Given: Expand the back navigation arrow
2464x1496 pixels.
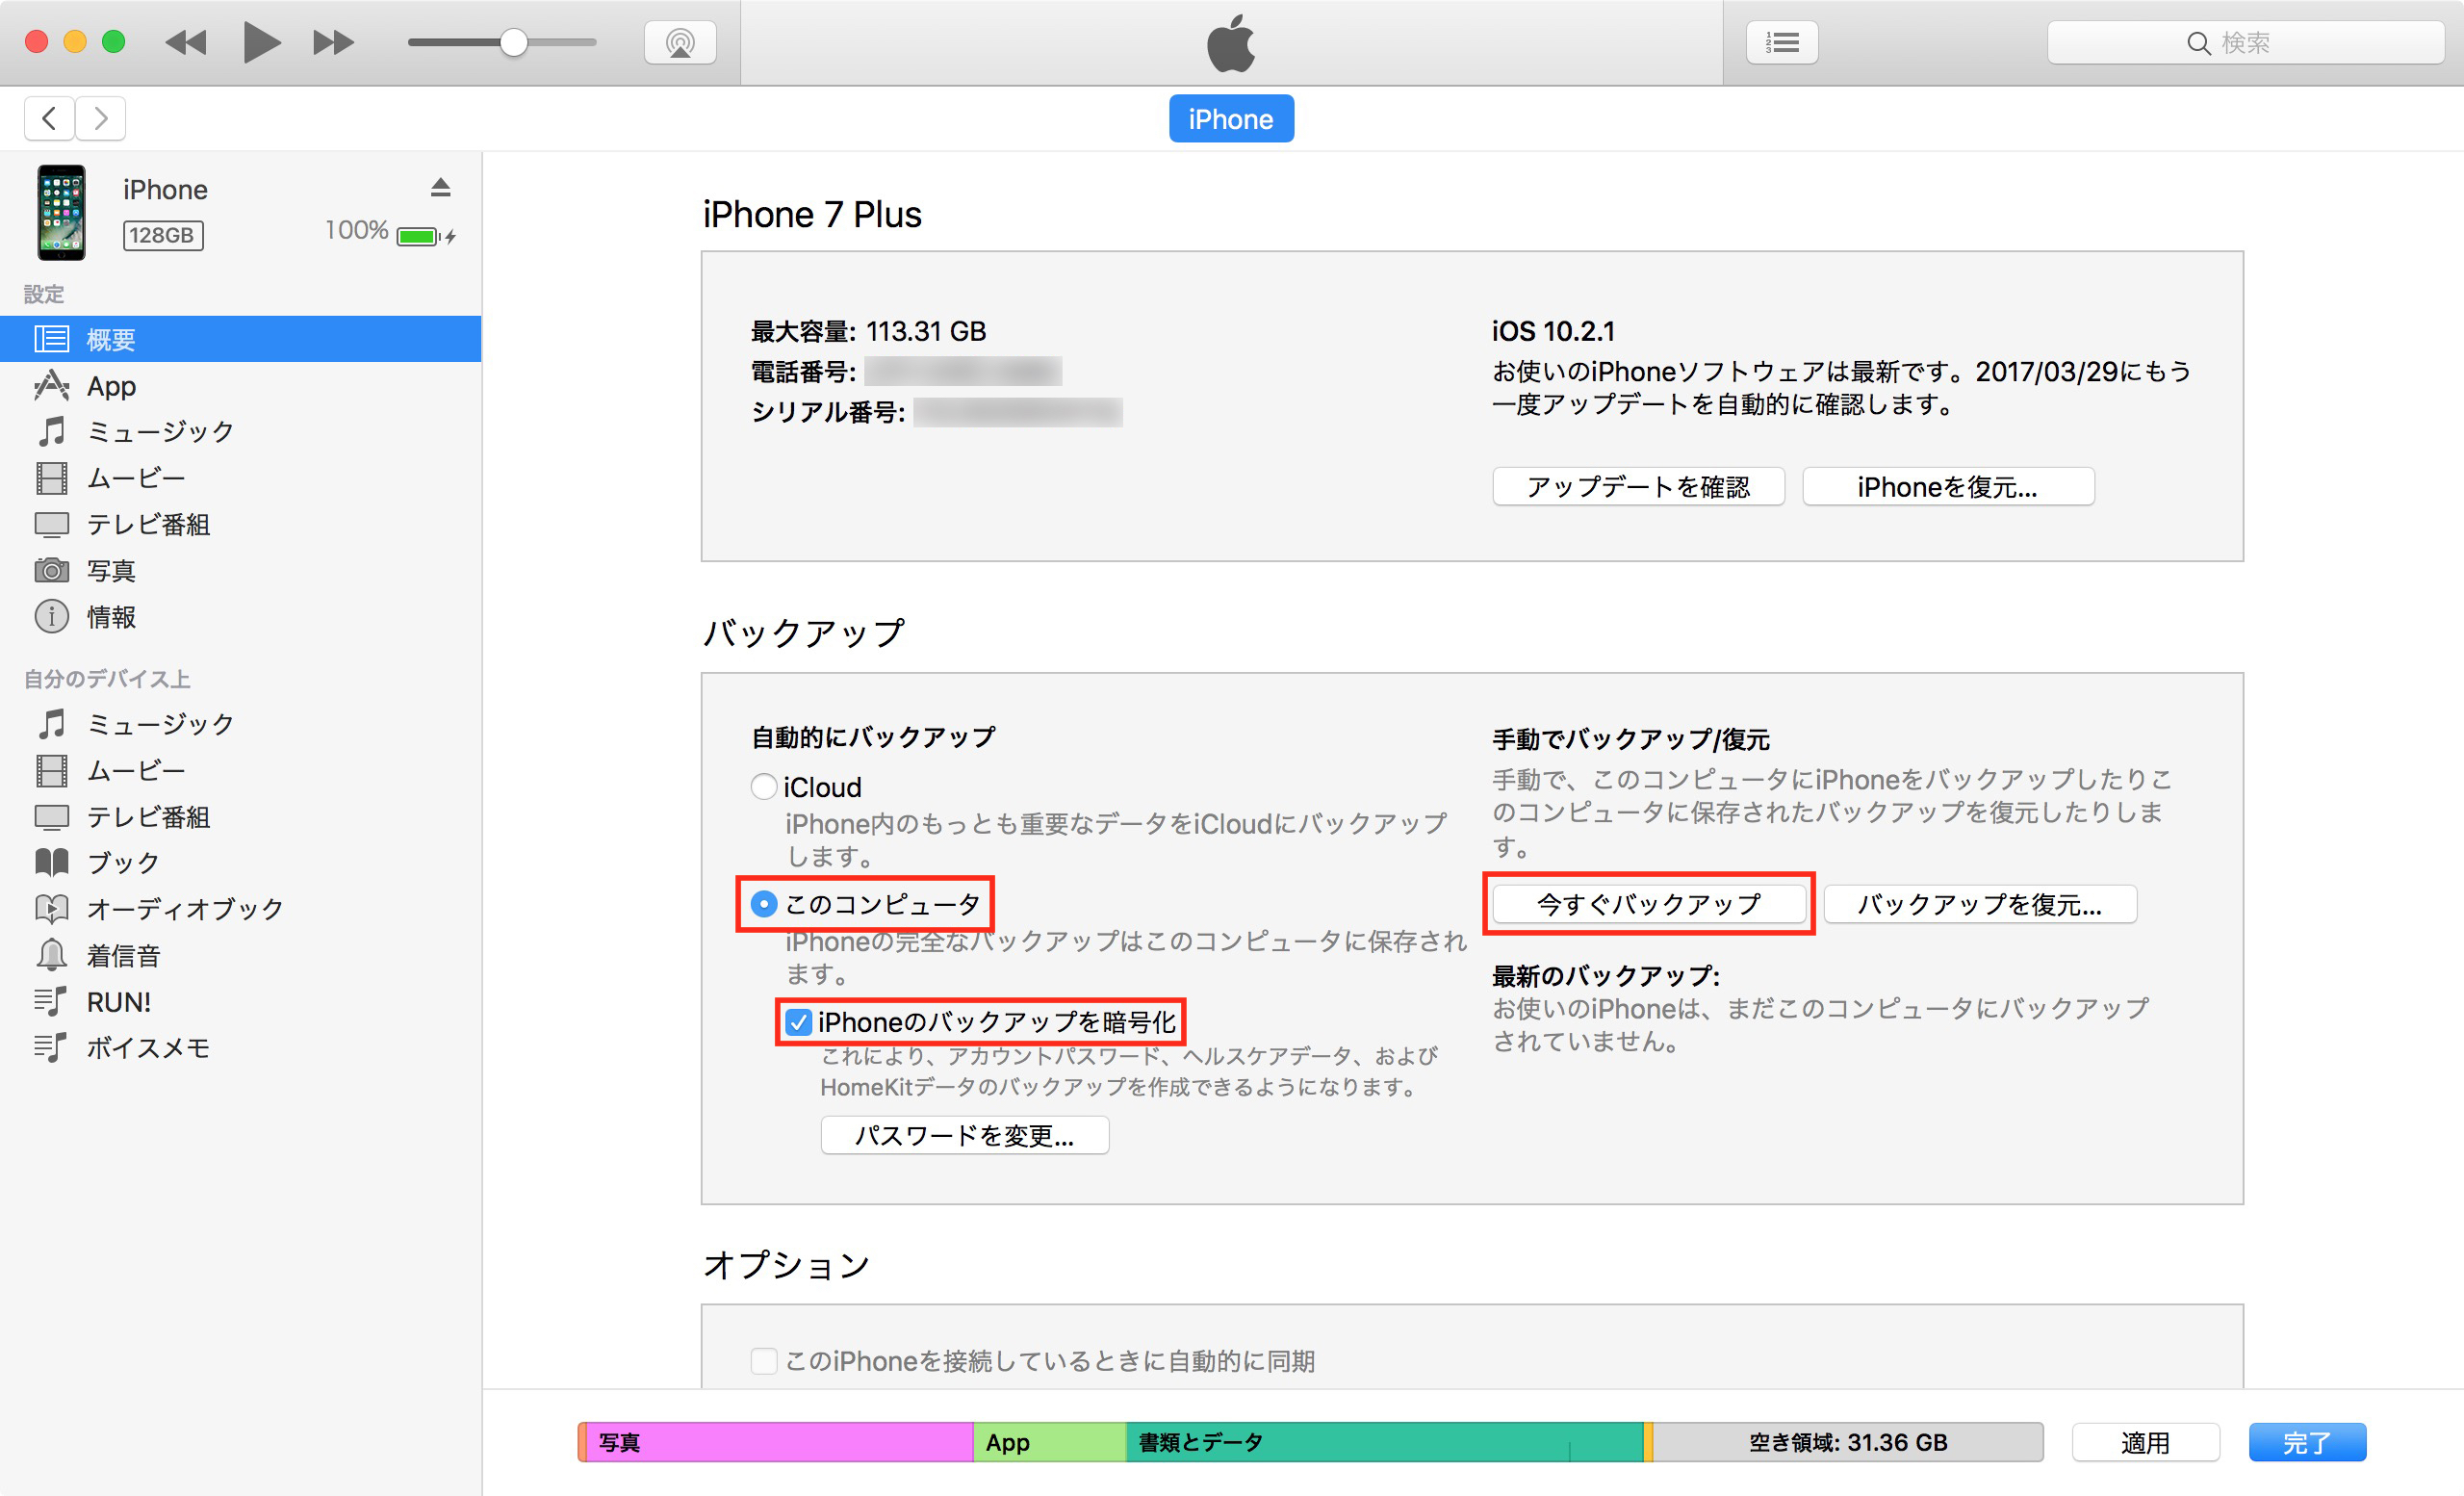Looking at the screenshot, I should [49, 117].
